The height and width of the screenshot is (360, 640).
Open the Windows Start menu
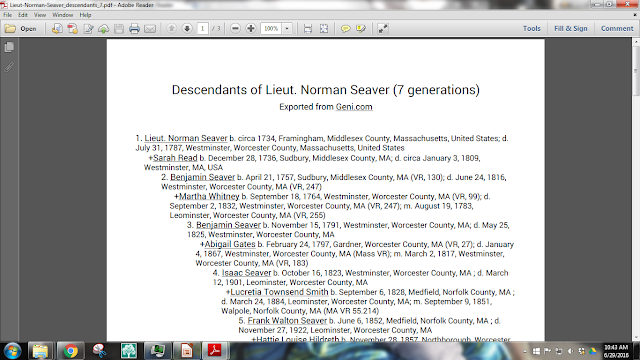coord(12,351)
